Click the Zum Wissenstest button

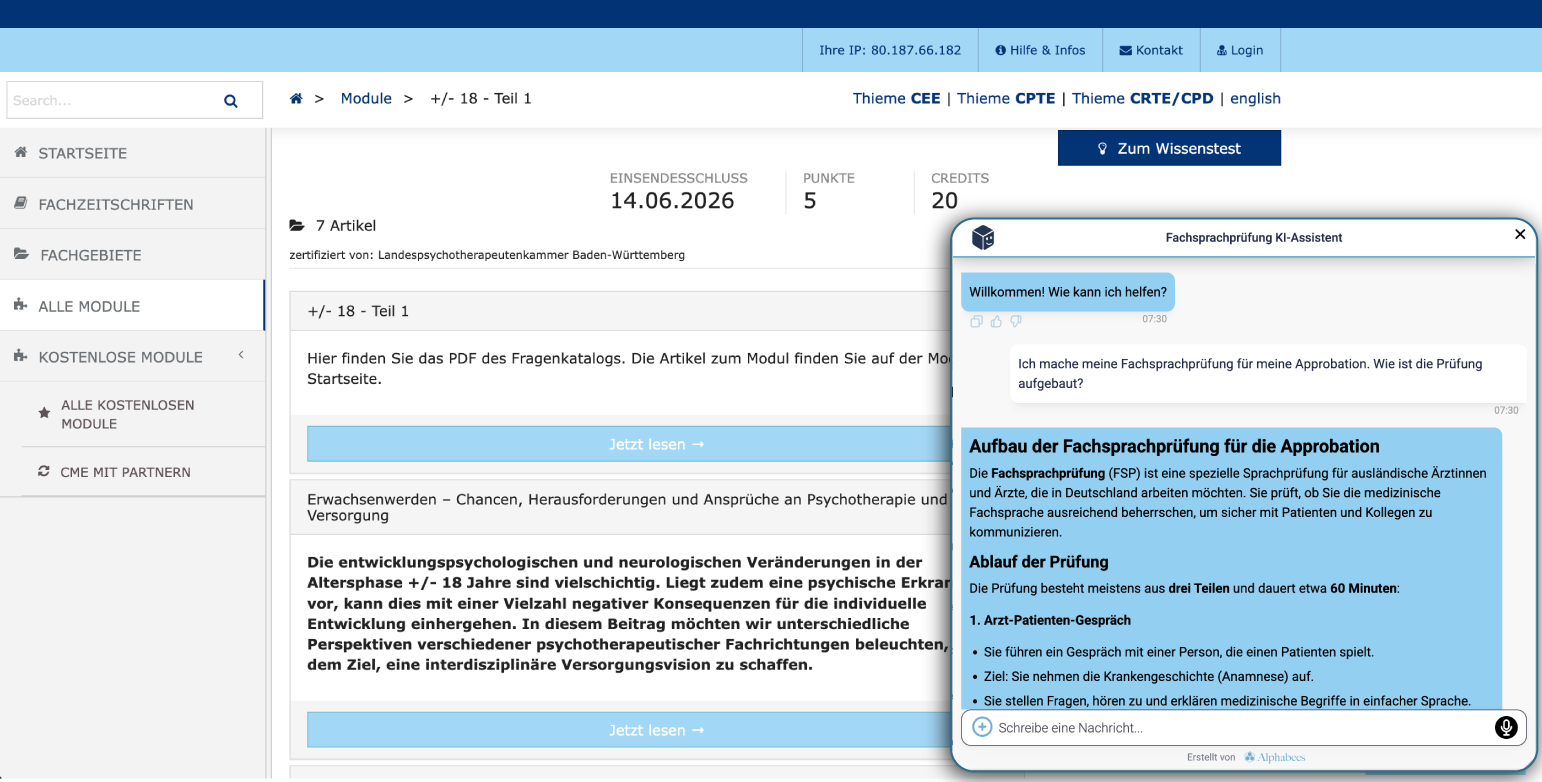[1169, 148]
